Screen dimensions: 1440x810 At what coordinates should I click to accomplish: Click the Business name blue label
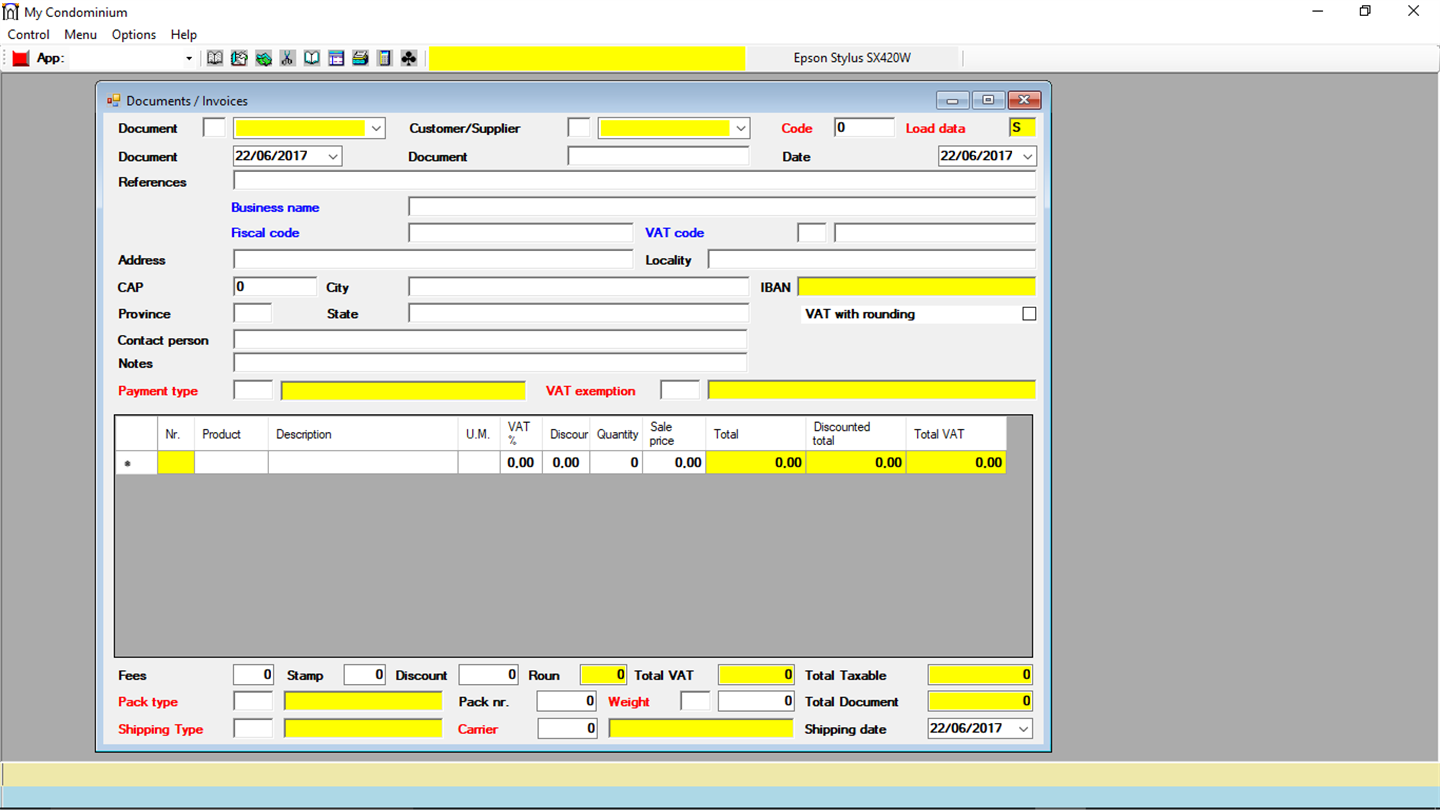pos(275,208)
